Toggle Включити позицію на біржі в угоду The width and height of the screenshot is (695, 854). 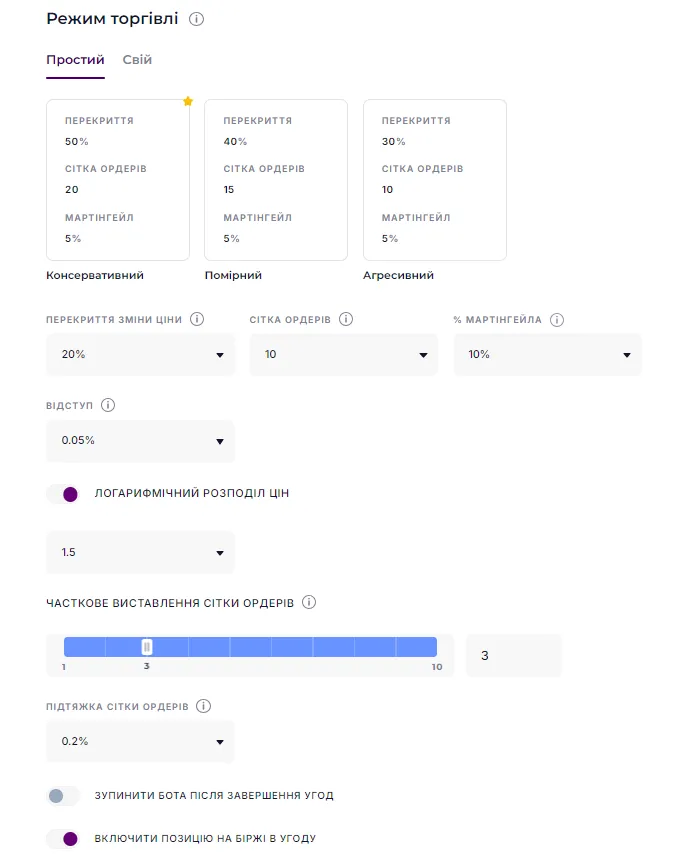(x=63, y=839)
